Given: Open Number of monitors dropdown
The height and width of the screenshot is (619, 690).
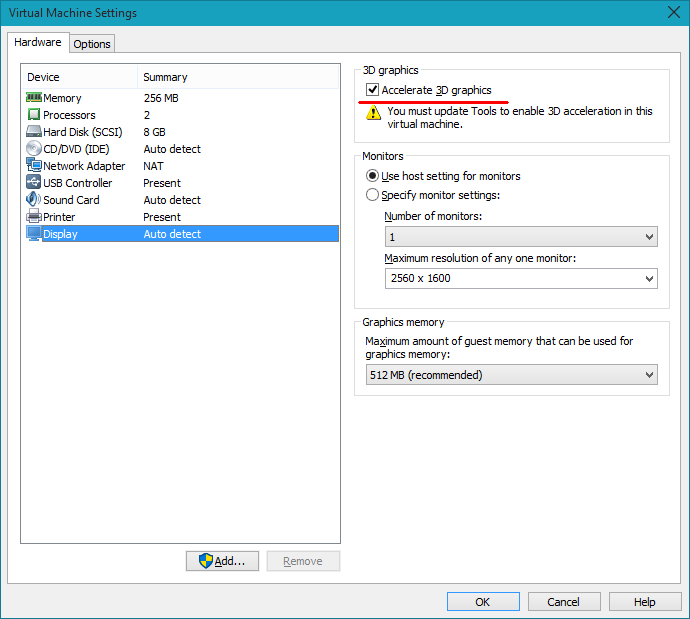Looking at the screenshot, I should click(521, 237).
